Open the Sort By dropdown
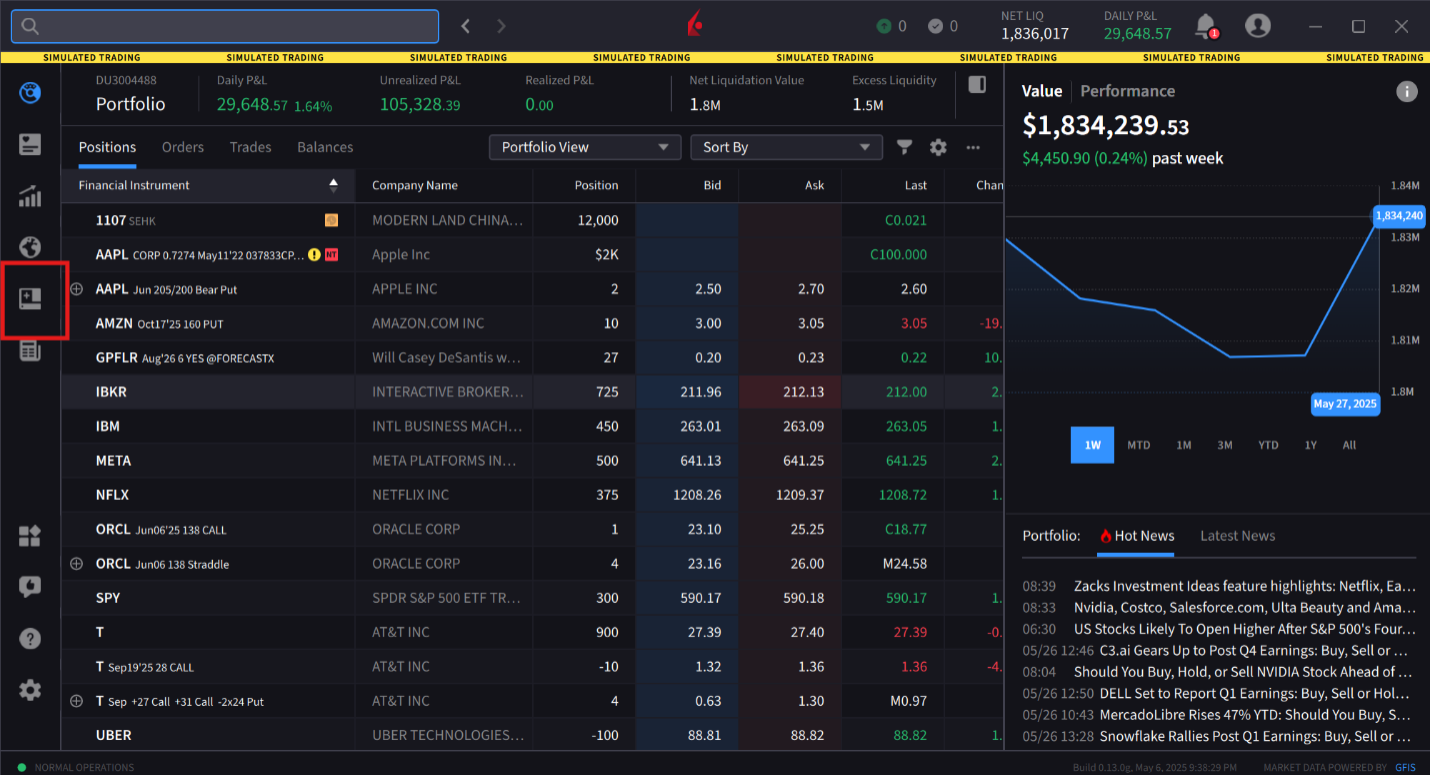 tap(786, 147)
